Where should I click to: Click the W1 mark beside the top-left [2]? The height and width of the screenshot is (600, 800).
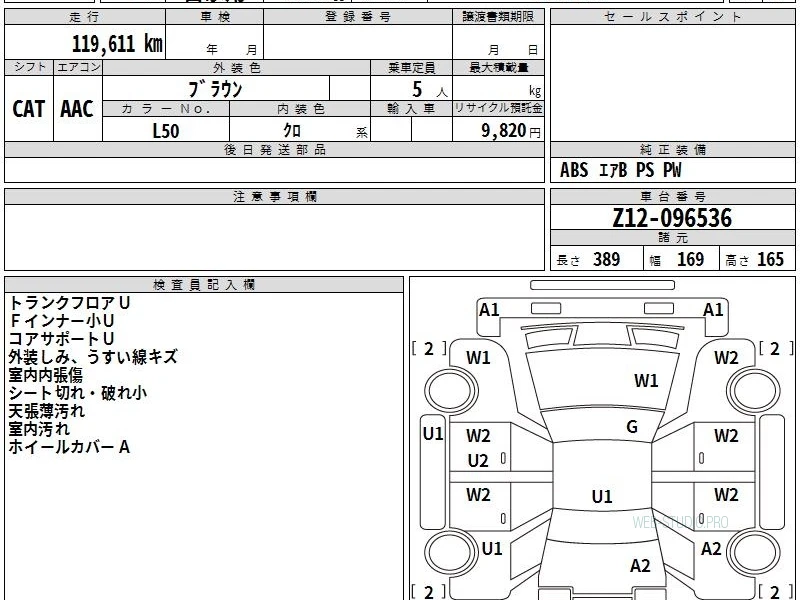[478, 358]
